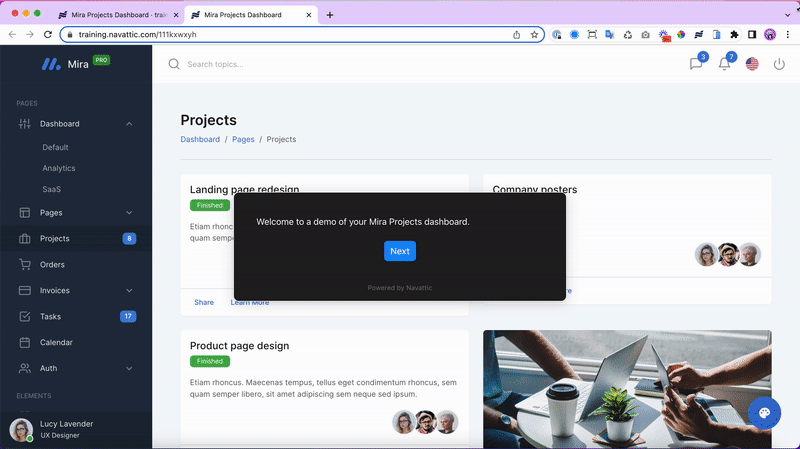Screen dimensions: 800x449
Task: Open the browser profile avatar
Action: (x=769, y=34)
